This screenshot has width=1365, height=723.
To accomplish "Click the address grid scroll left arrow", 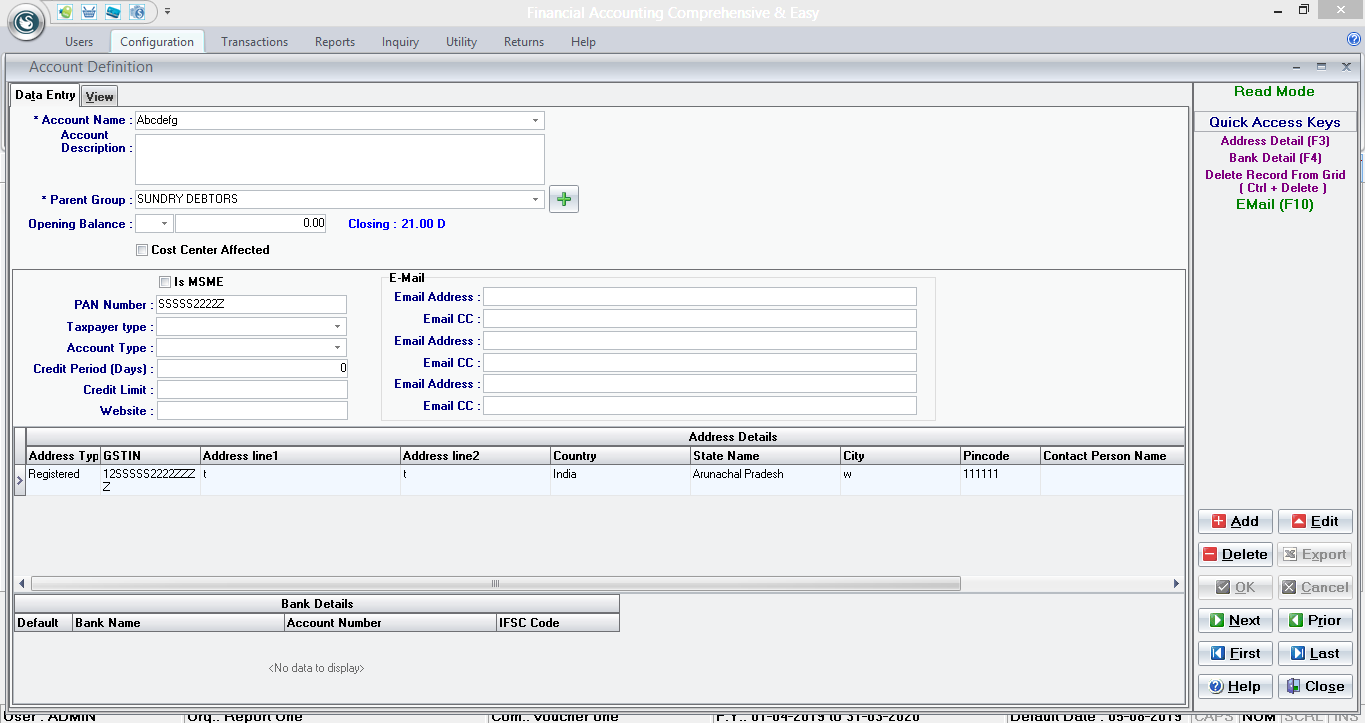I will click(x=22, y=583).
